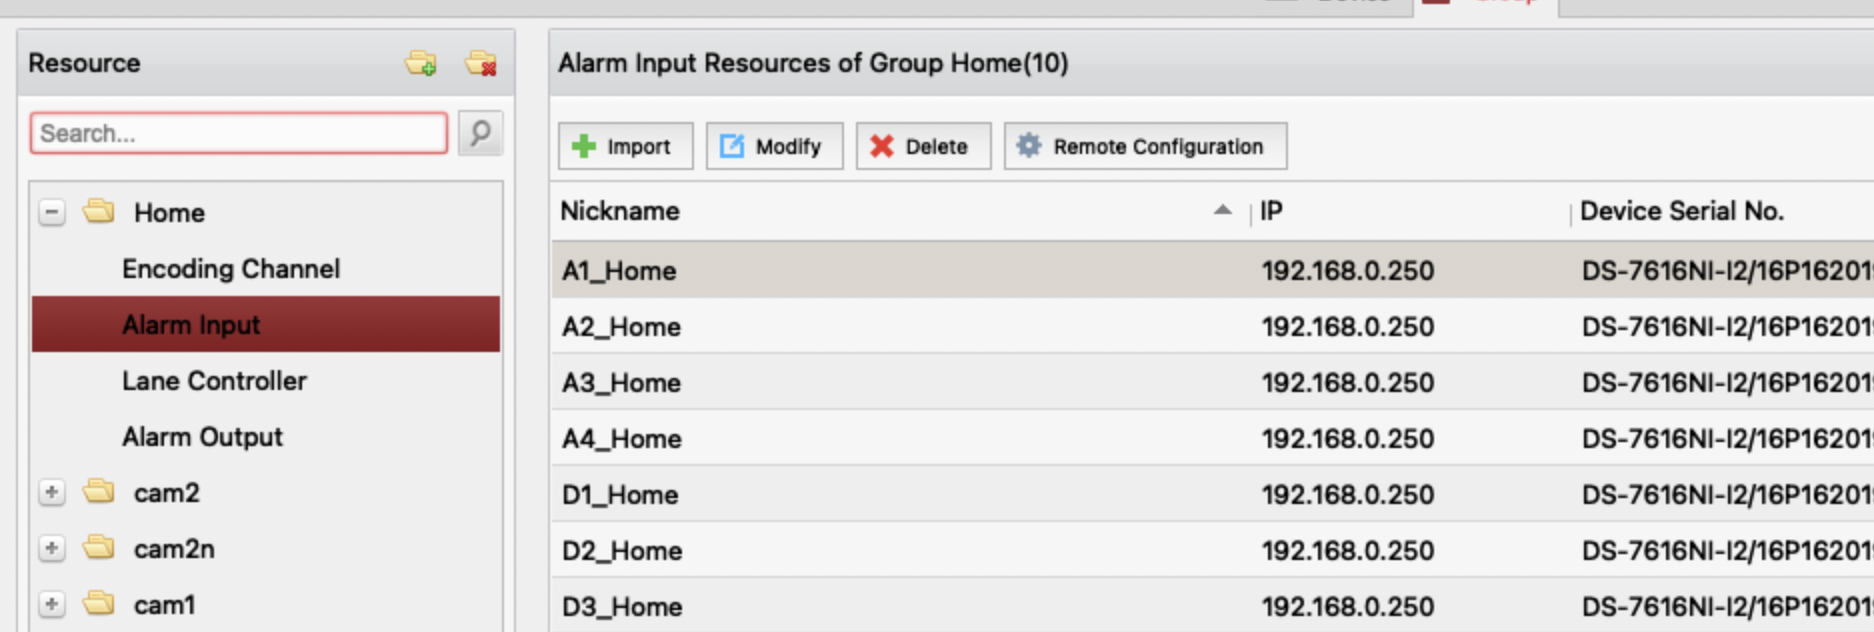This screenshot has width=1874, height=632.
Task: Select Alarm Output under Home
Action: [202, 437]
